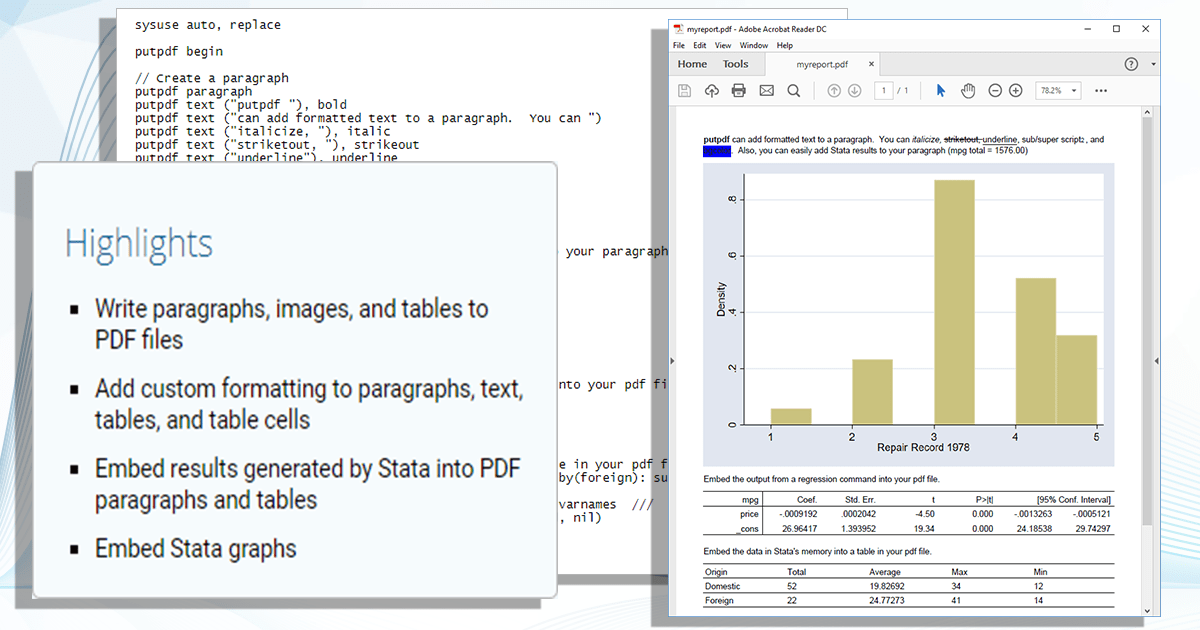Select the hand pan tool

tap(968, 91)
